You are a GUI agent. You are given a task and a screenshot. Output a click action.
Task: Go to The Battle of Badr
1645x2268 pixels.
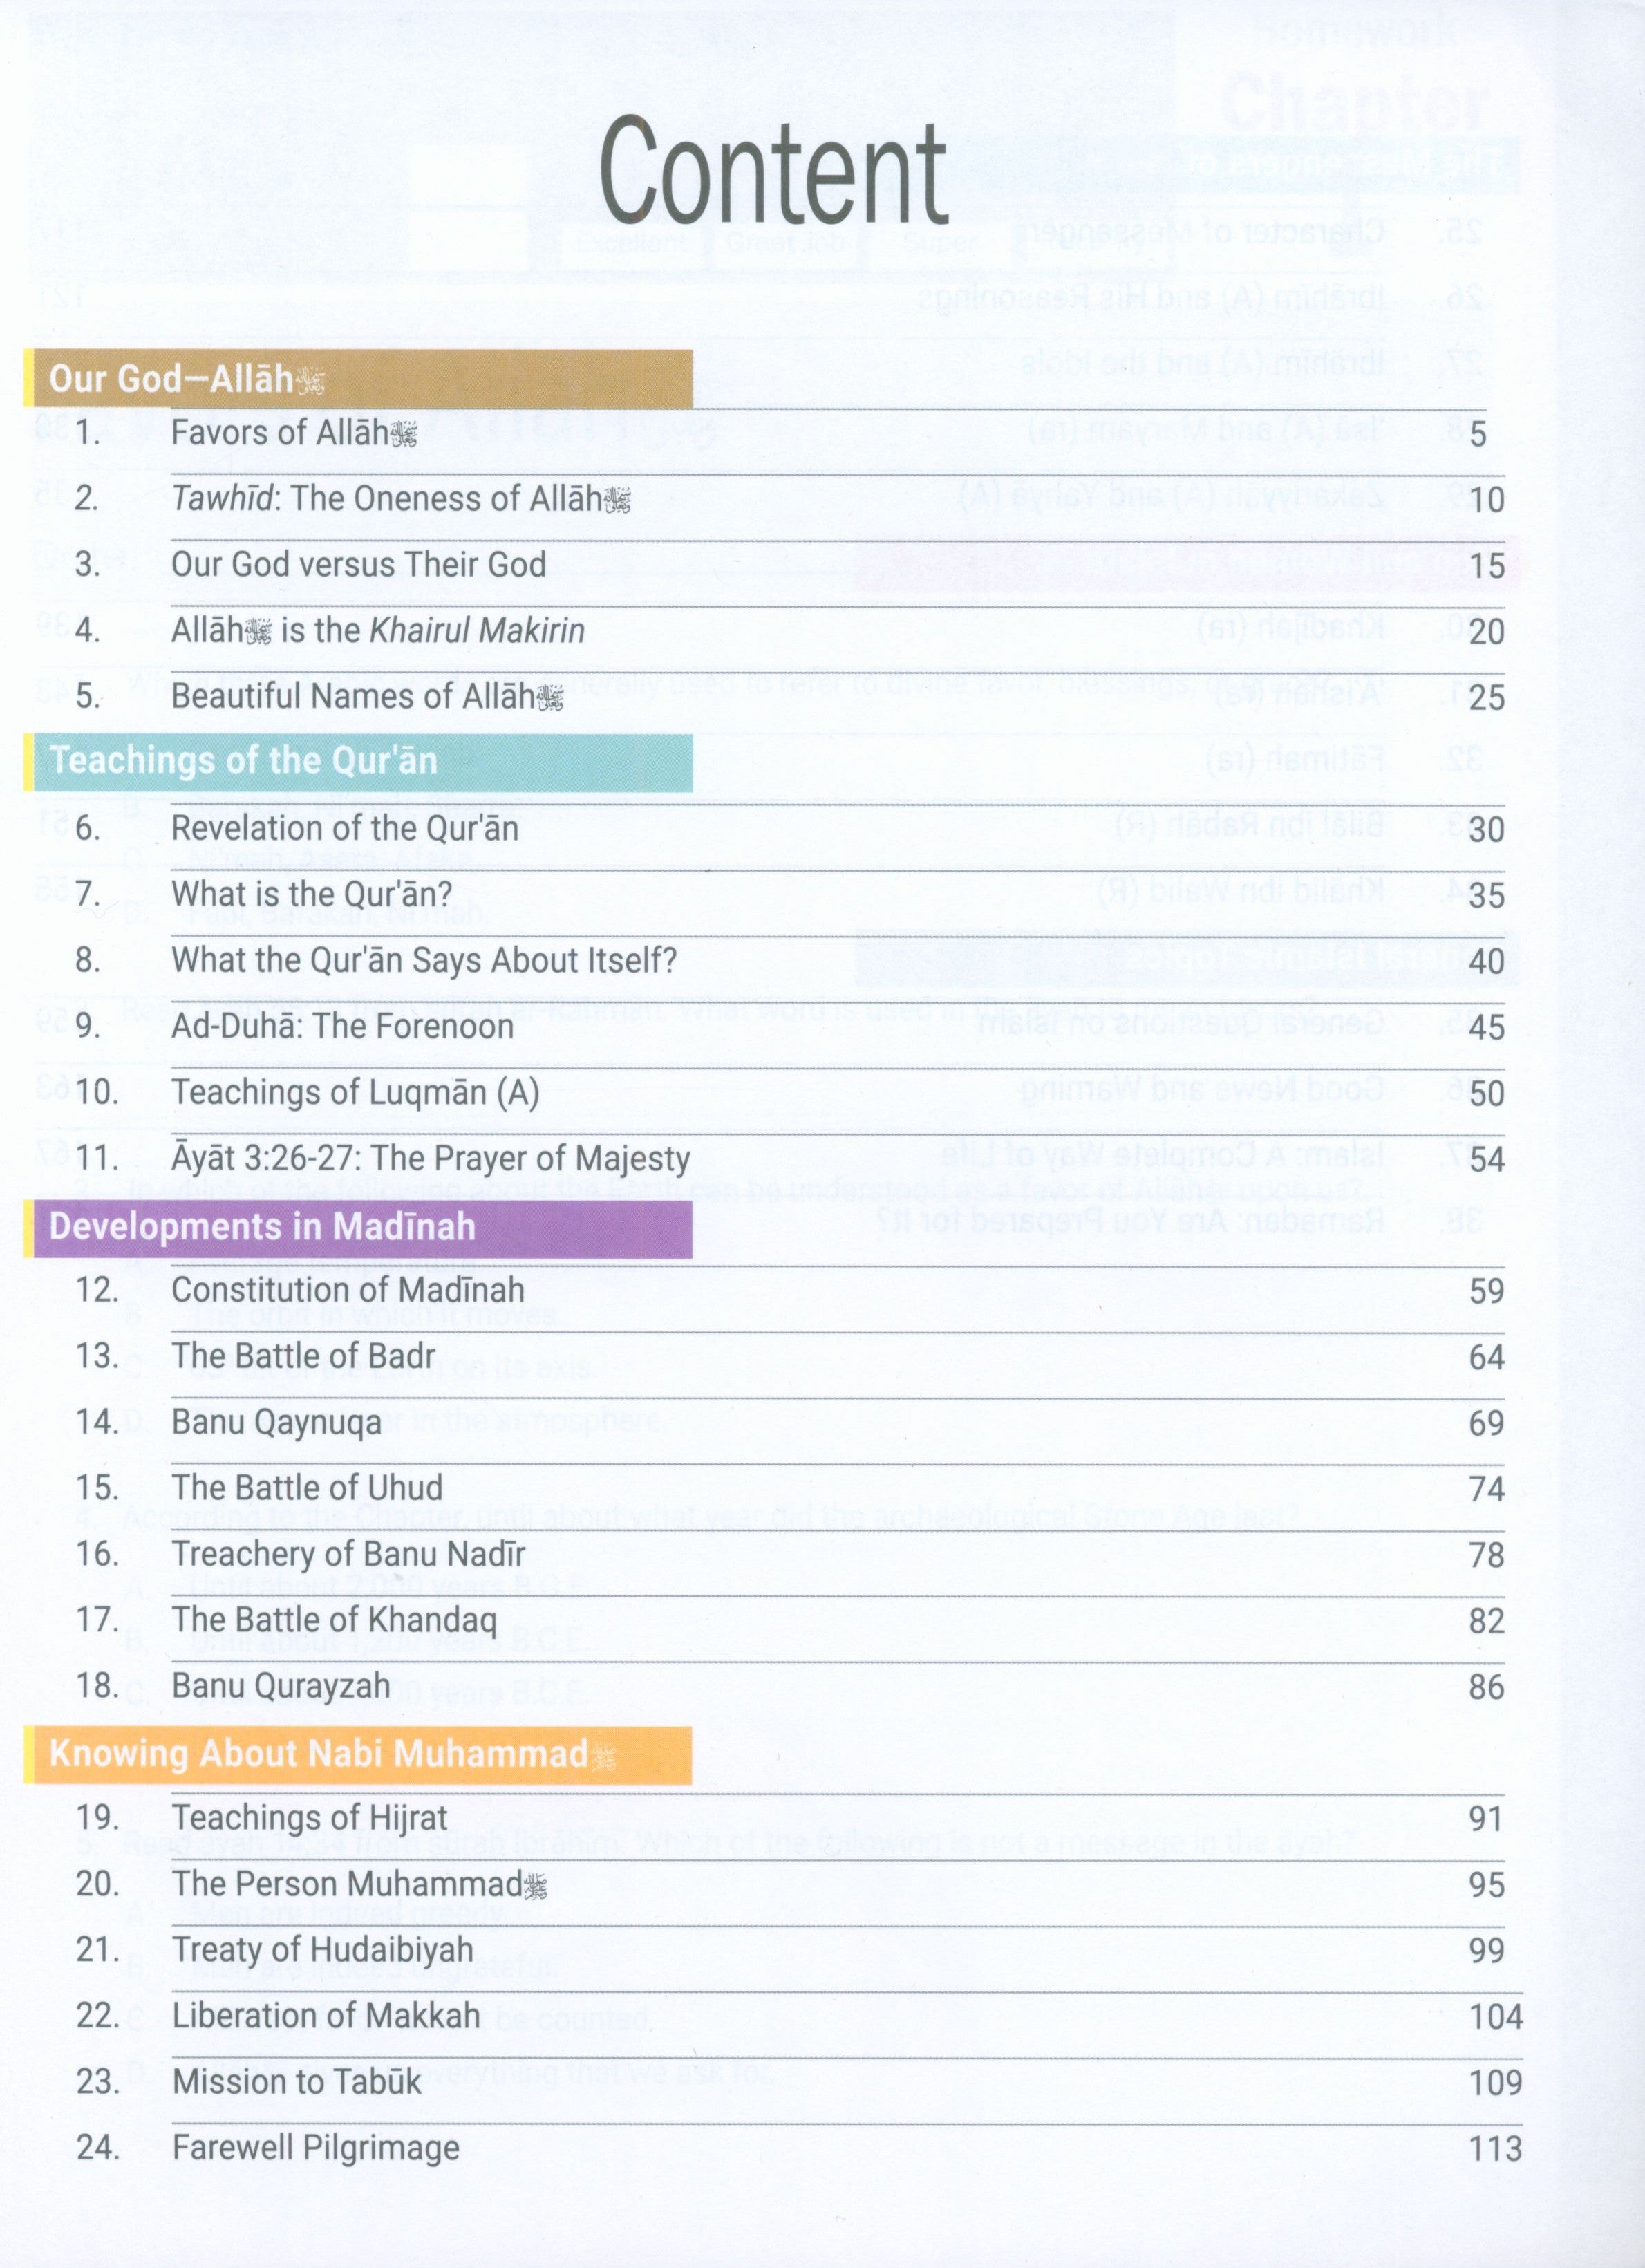[303, 1356]
